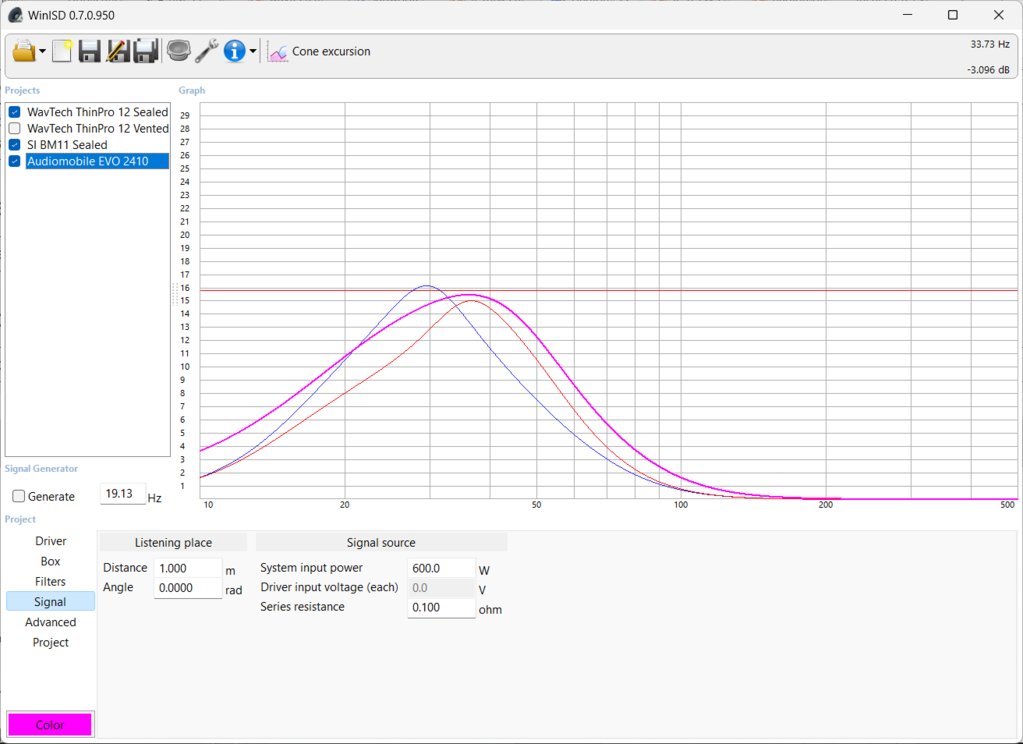
Task: Select WavTech ThinPro 12 Sealed project name
Action: [x=97, y=112]
